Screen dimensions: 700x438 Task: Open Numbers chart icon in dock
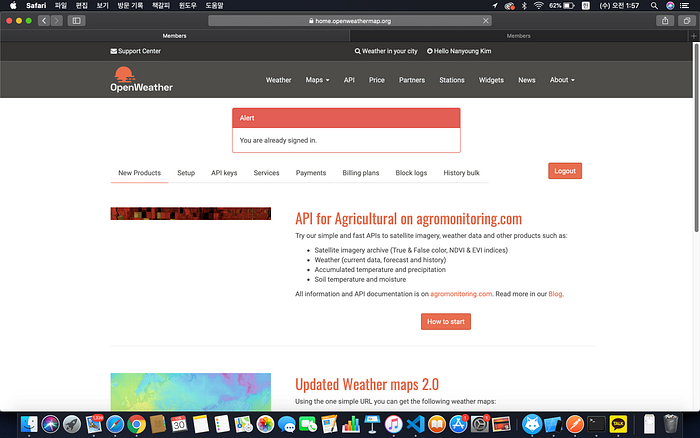351,424
